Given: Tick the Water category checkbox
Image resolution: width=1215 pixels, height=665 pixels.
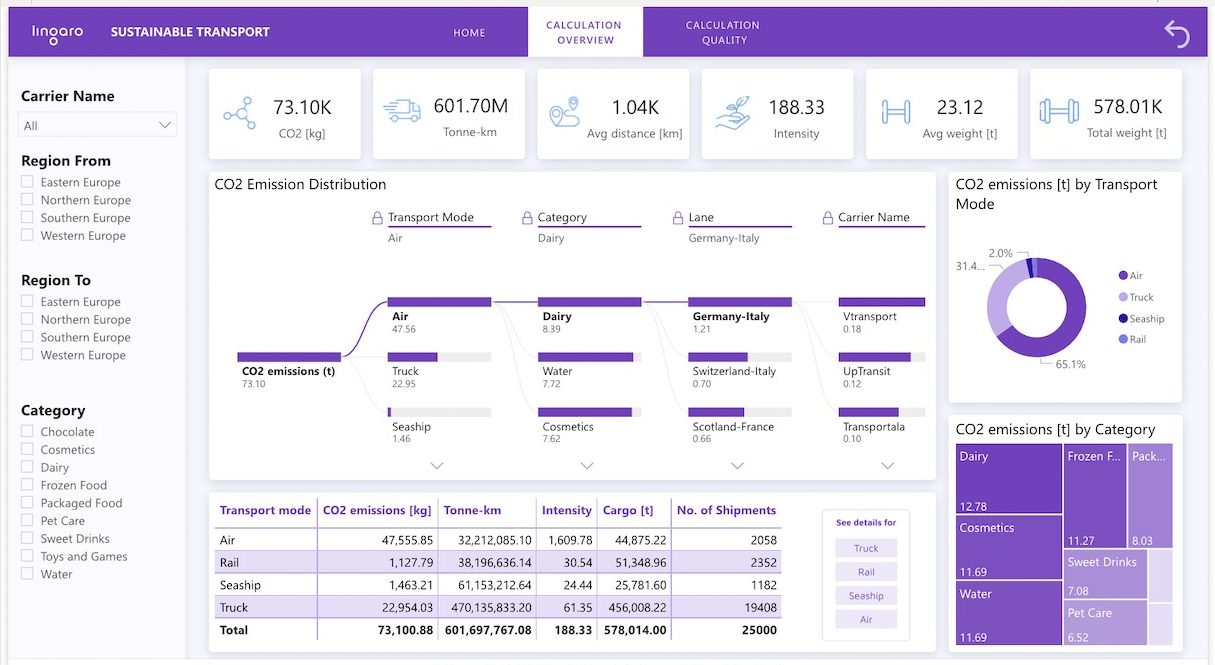Looking at the screenshot, I should pos(28,574).
